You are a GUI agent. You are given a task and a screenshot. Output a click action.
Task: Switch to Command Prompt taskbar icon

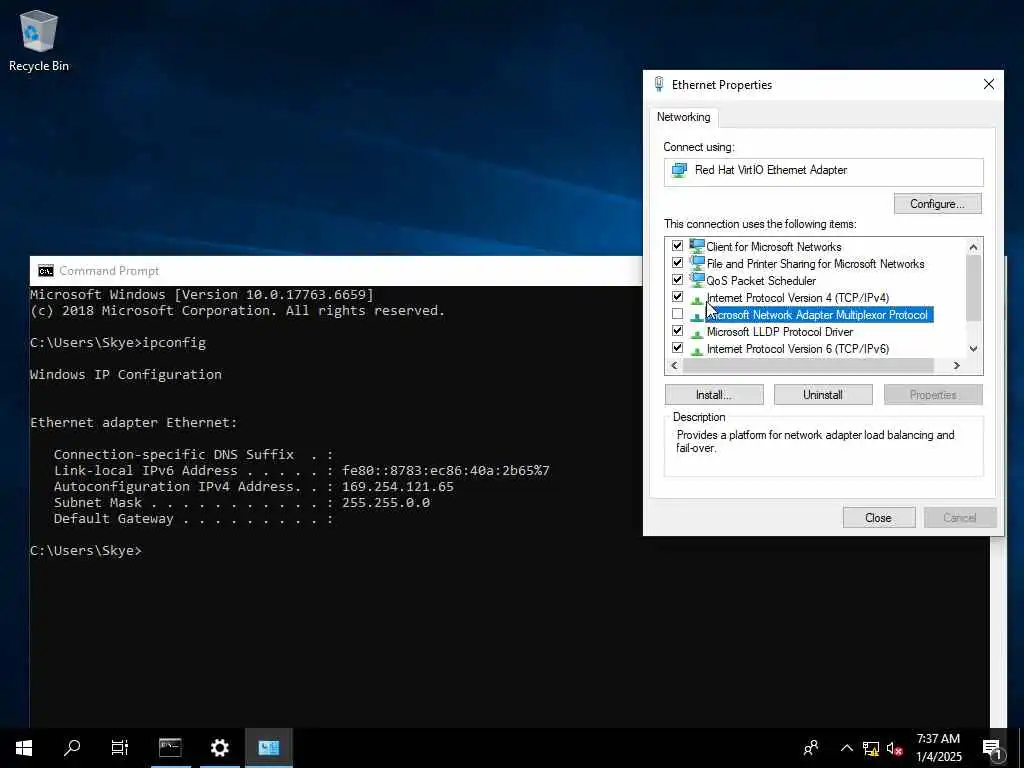coord(170,748)
